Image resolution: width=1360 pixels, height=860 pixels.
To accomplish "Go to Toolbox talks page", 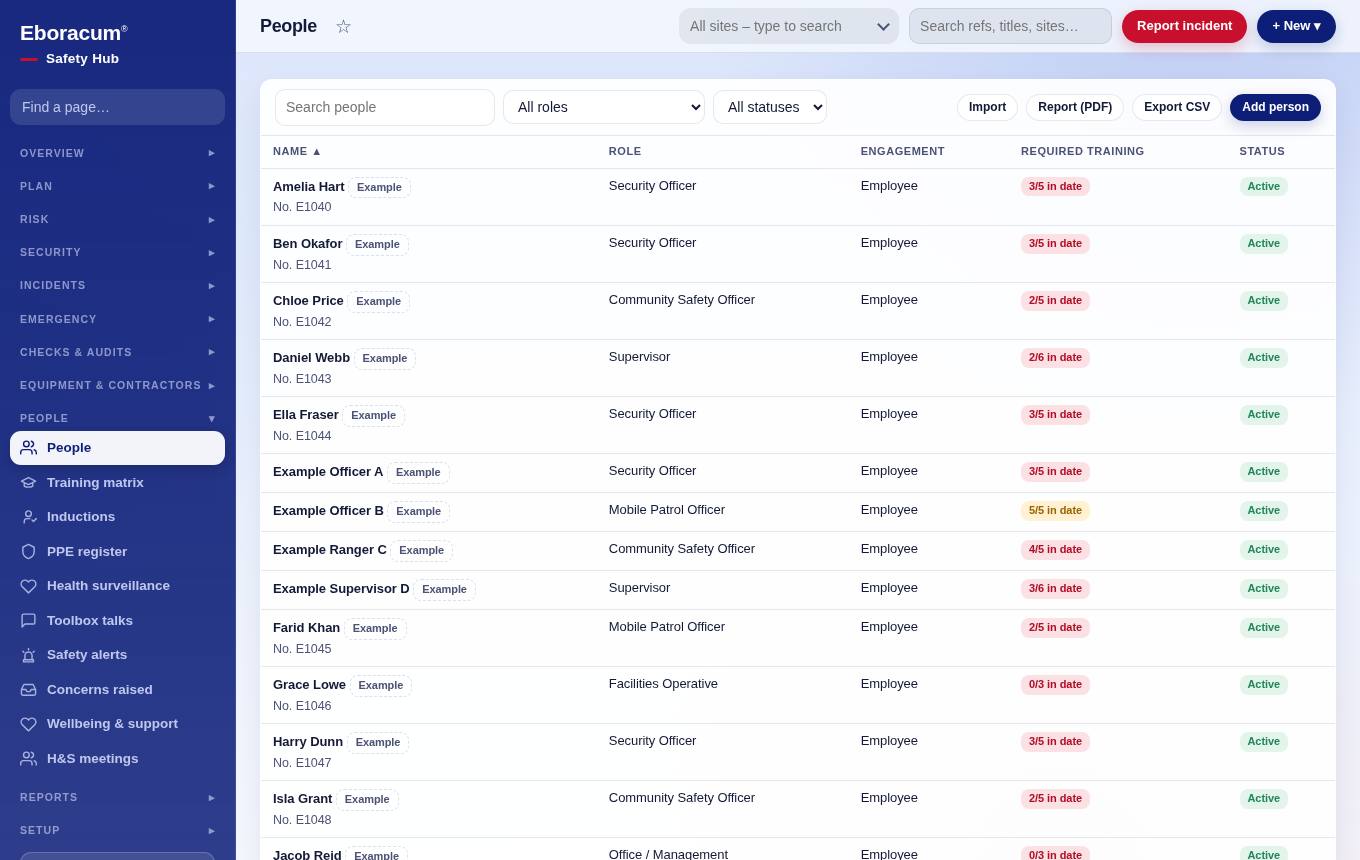I will click(x=117, y=621).
